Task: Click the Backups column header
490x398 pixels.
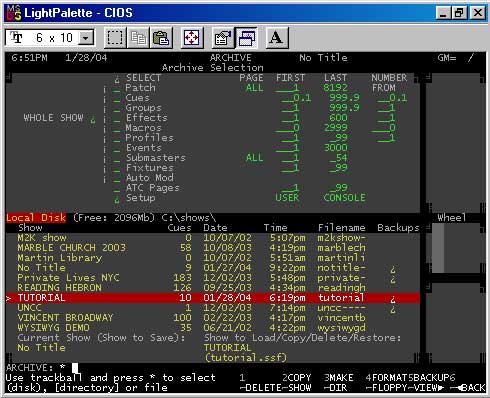Action: [x=398, y=228]
